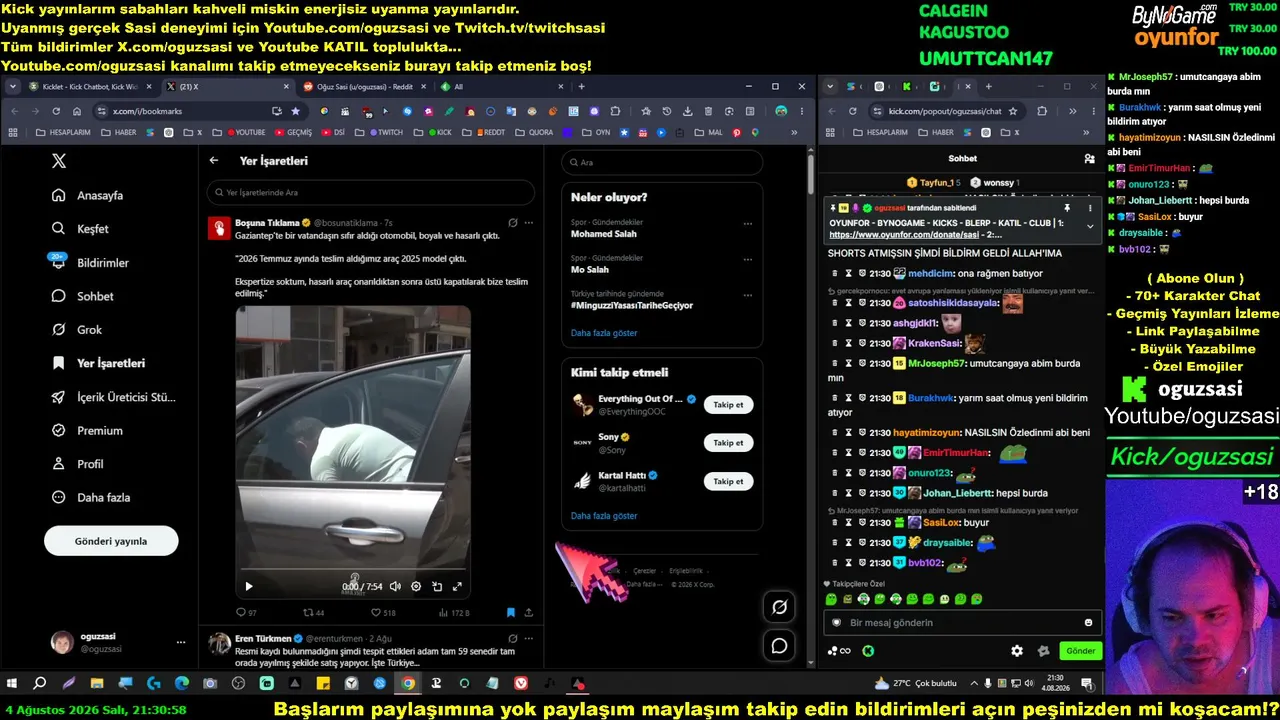Viewport: 1280px width, 720px height.
Task: Open the floating Grok button
Action: pyautogui.click(x=779, y=606)
